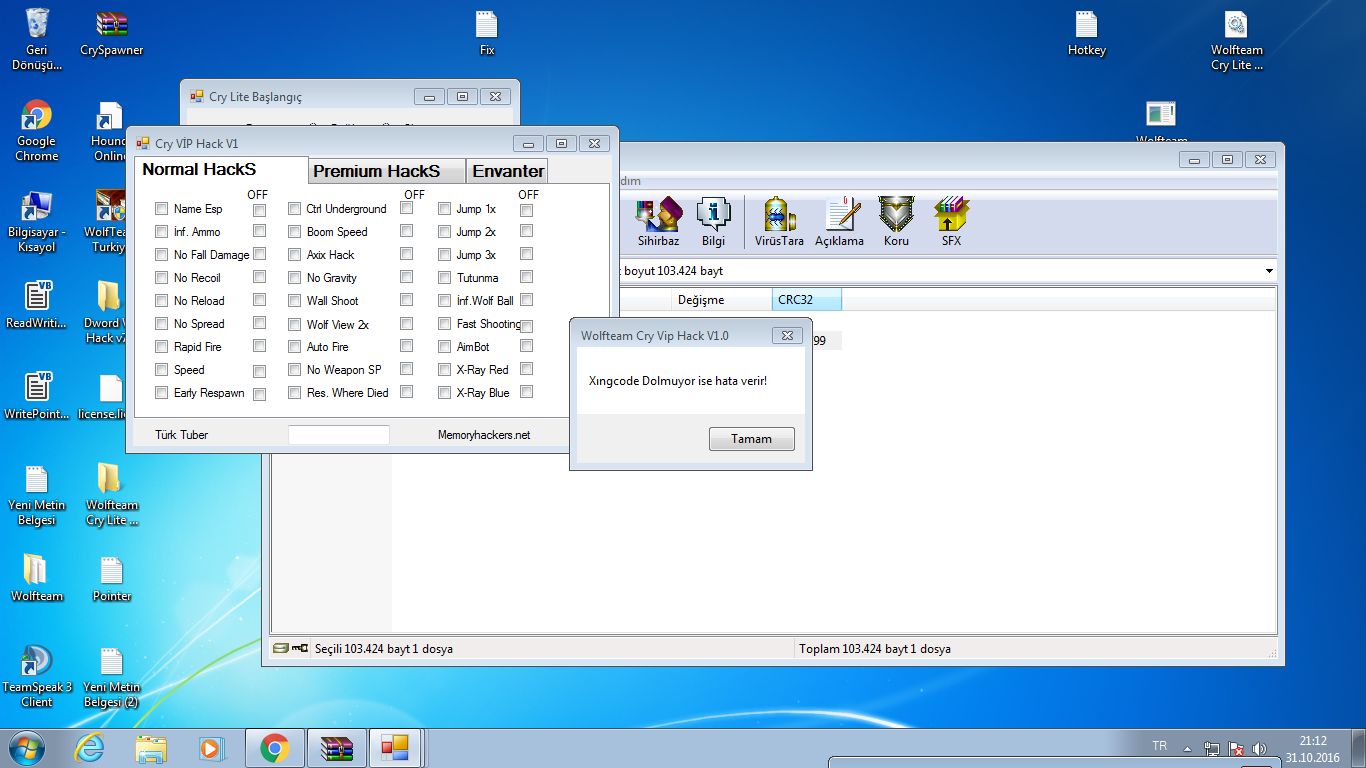The height and width of the screenshot is (768, 1366).
Task: Click the Tamam button in the dialog
Action: (751, 439)
